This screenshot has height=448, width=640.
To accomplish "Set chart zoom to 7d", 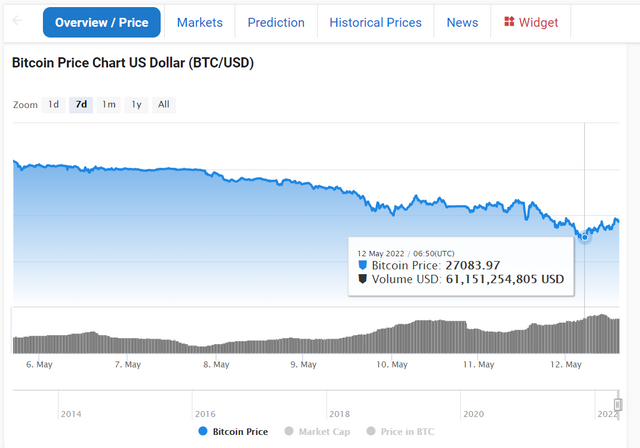I will pos(81,105).
